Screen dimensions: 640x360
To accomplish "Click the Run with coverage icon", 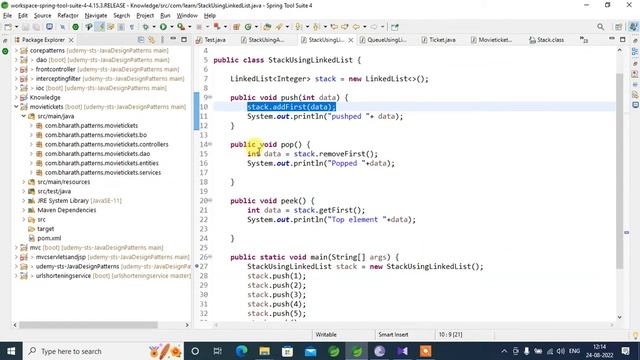I will tap(181, 27).
